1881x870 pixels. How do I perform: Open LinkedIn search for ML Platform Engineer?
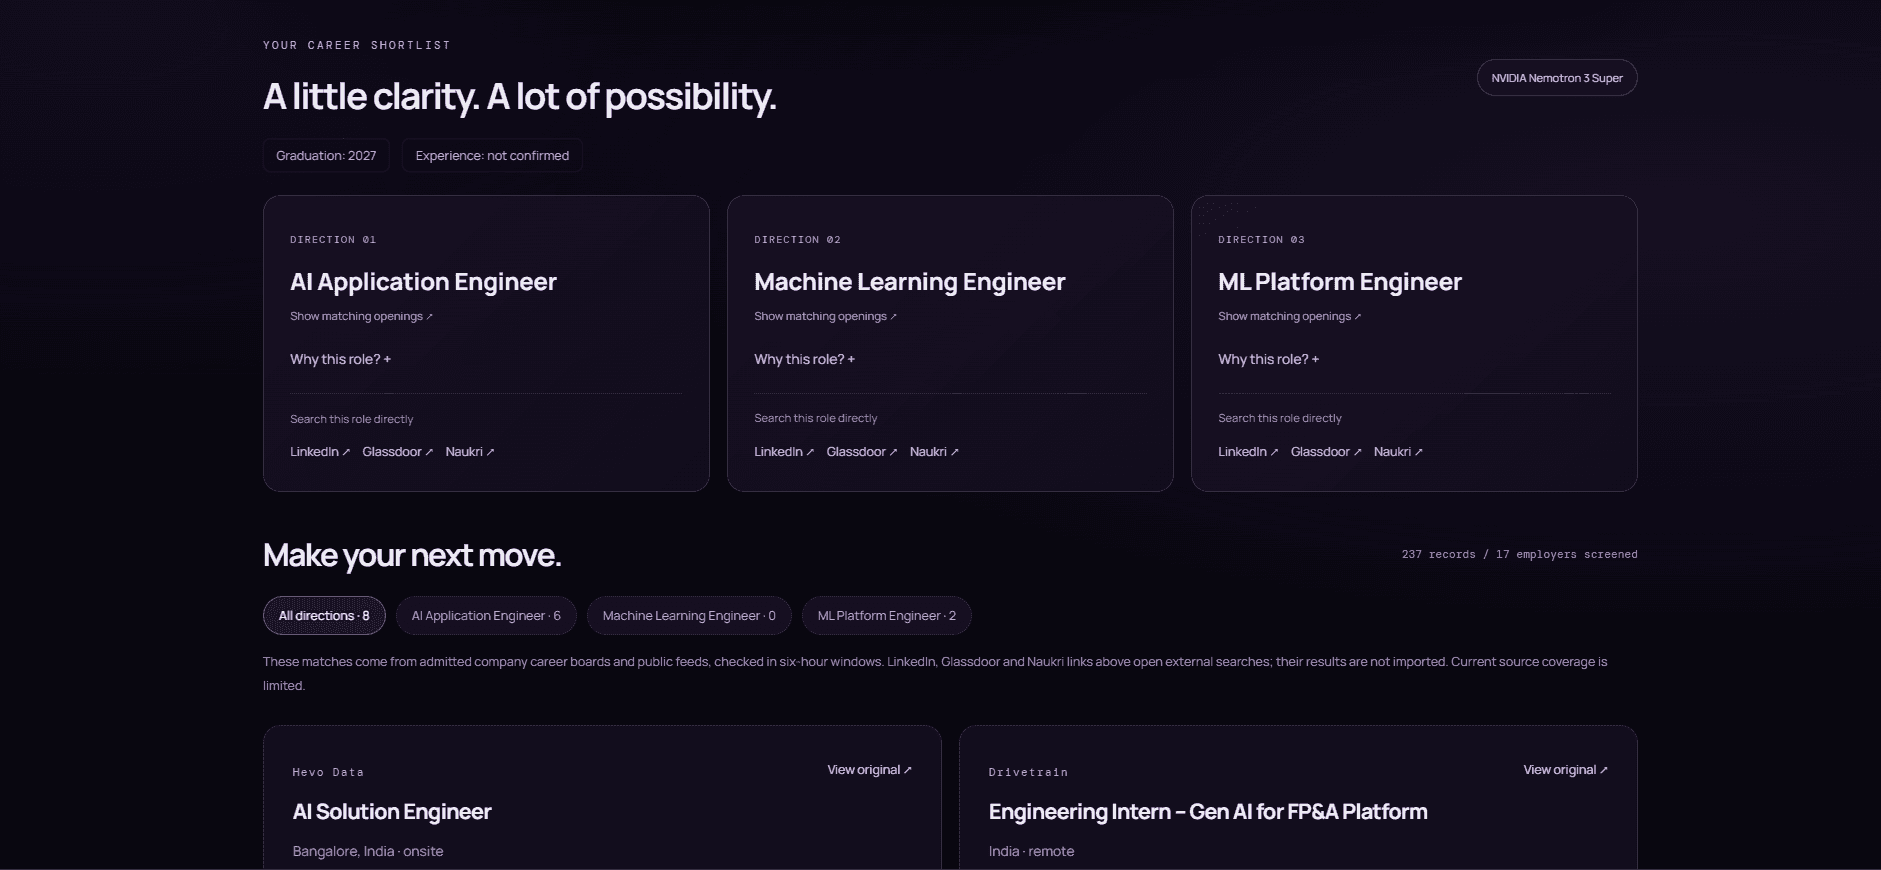[x=1248, y=452]
